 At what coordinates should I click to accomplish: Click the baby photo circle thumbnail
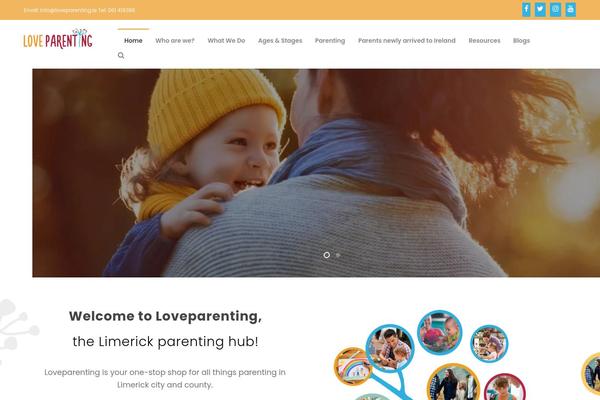tap(440, 332)
